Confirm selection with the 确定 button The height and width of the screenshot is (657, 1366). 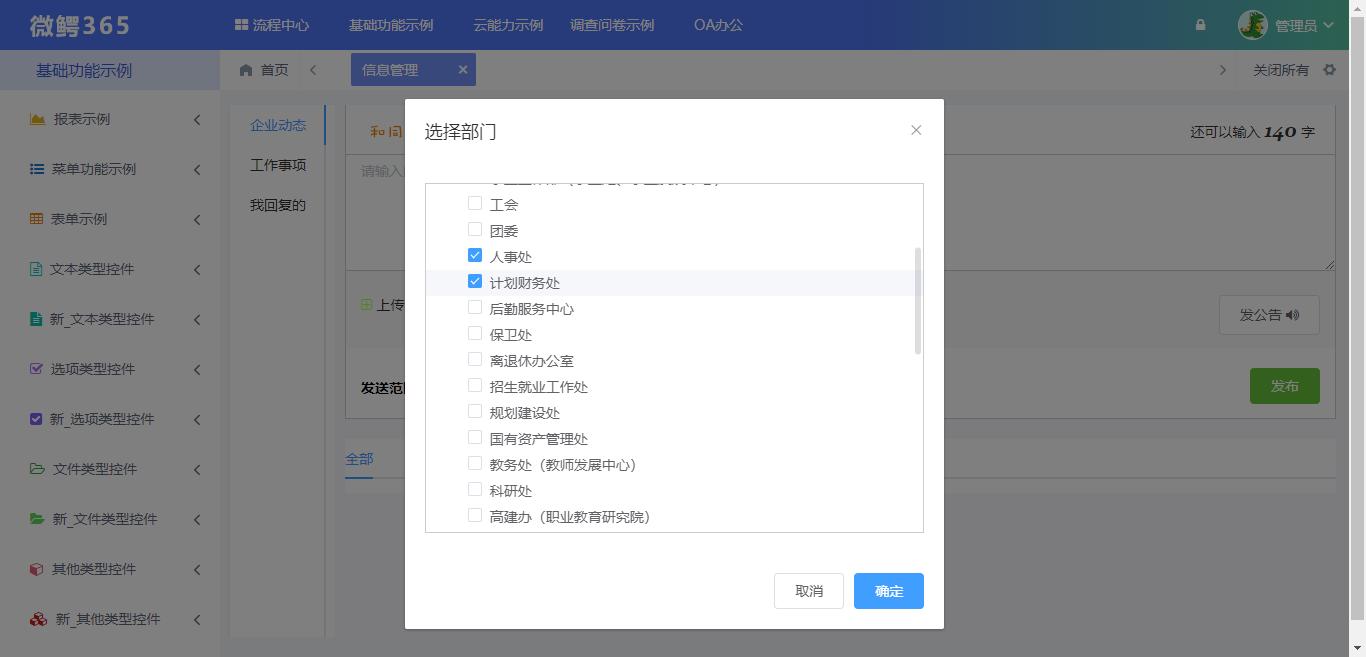pos(888,590)
